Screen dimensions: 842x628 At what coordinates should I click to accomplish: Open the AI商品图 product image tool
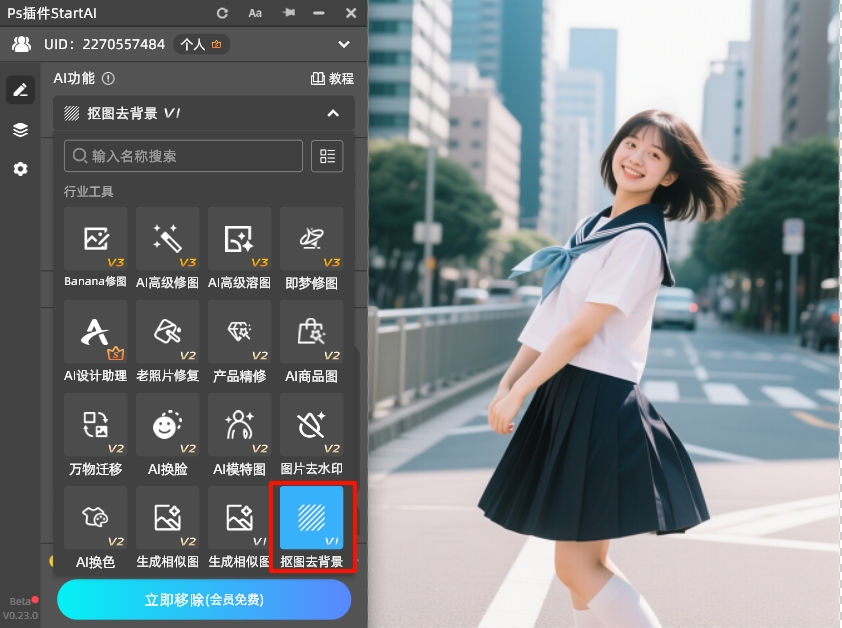[x=311, y=335]
